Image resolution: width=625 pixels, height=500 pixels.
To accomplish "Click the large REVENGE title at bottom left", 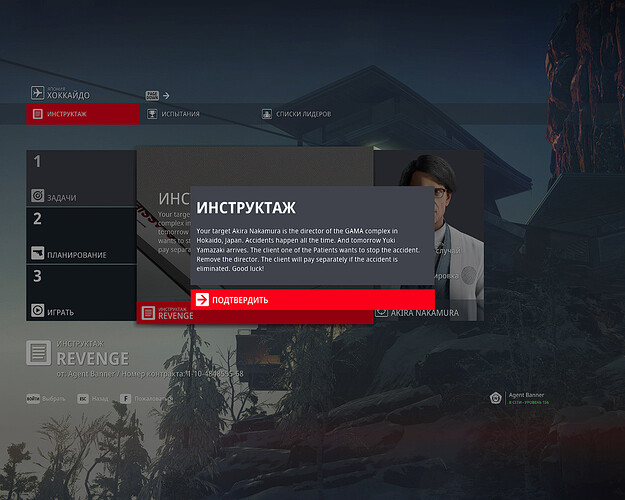I will coord(93,359).
